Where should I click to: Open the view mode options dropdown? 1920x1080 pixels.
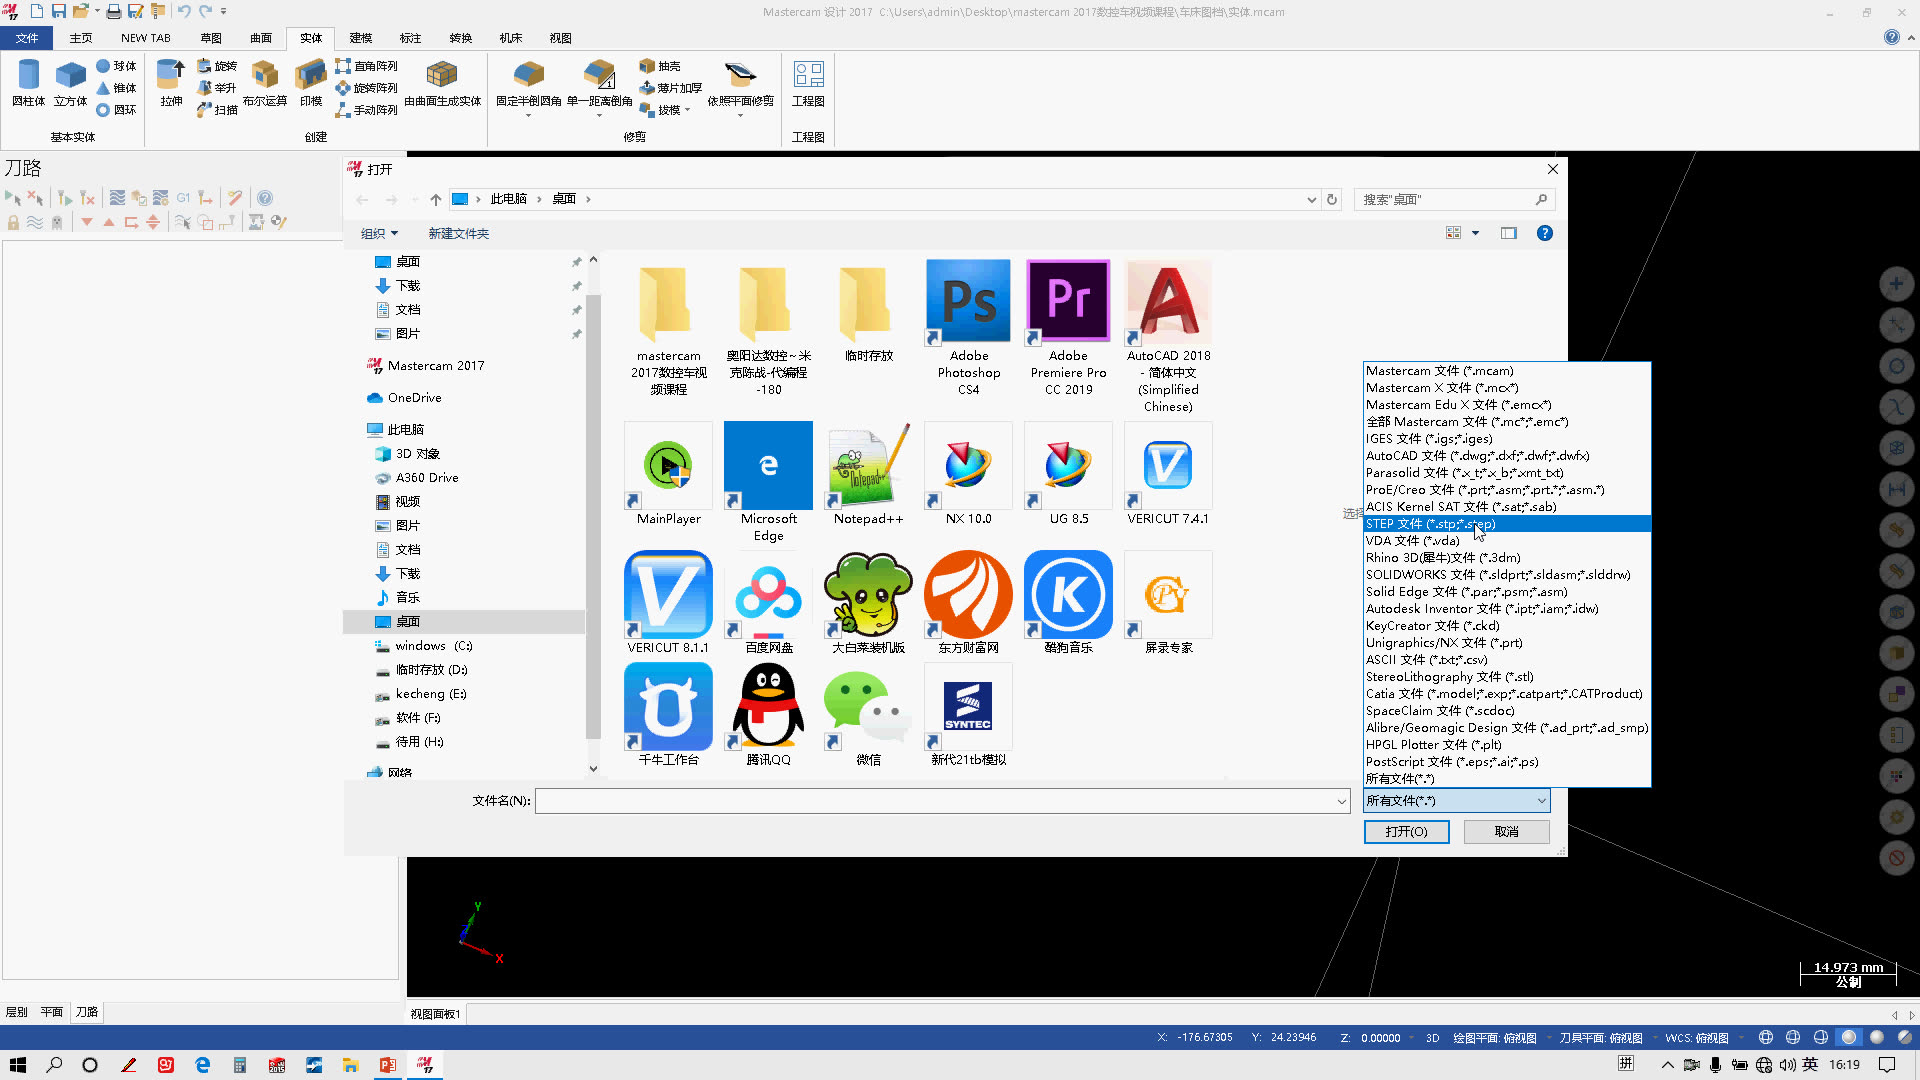click(x=1475, y=233)
